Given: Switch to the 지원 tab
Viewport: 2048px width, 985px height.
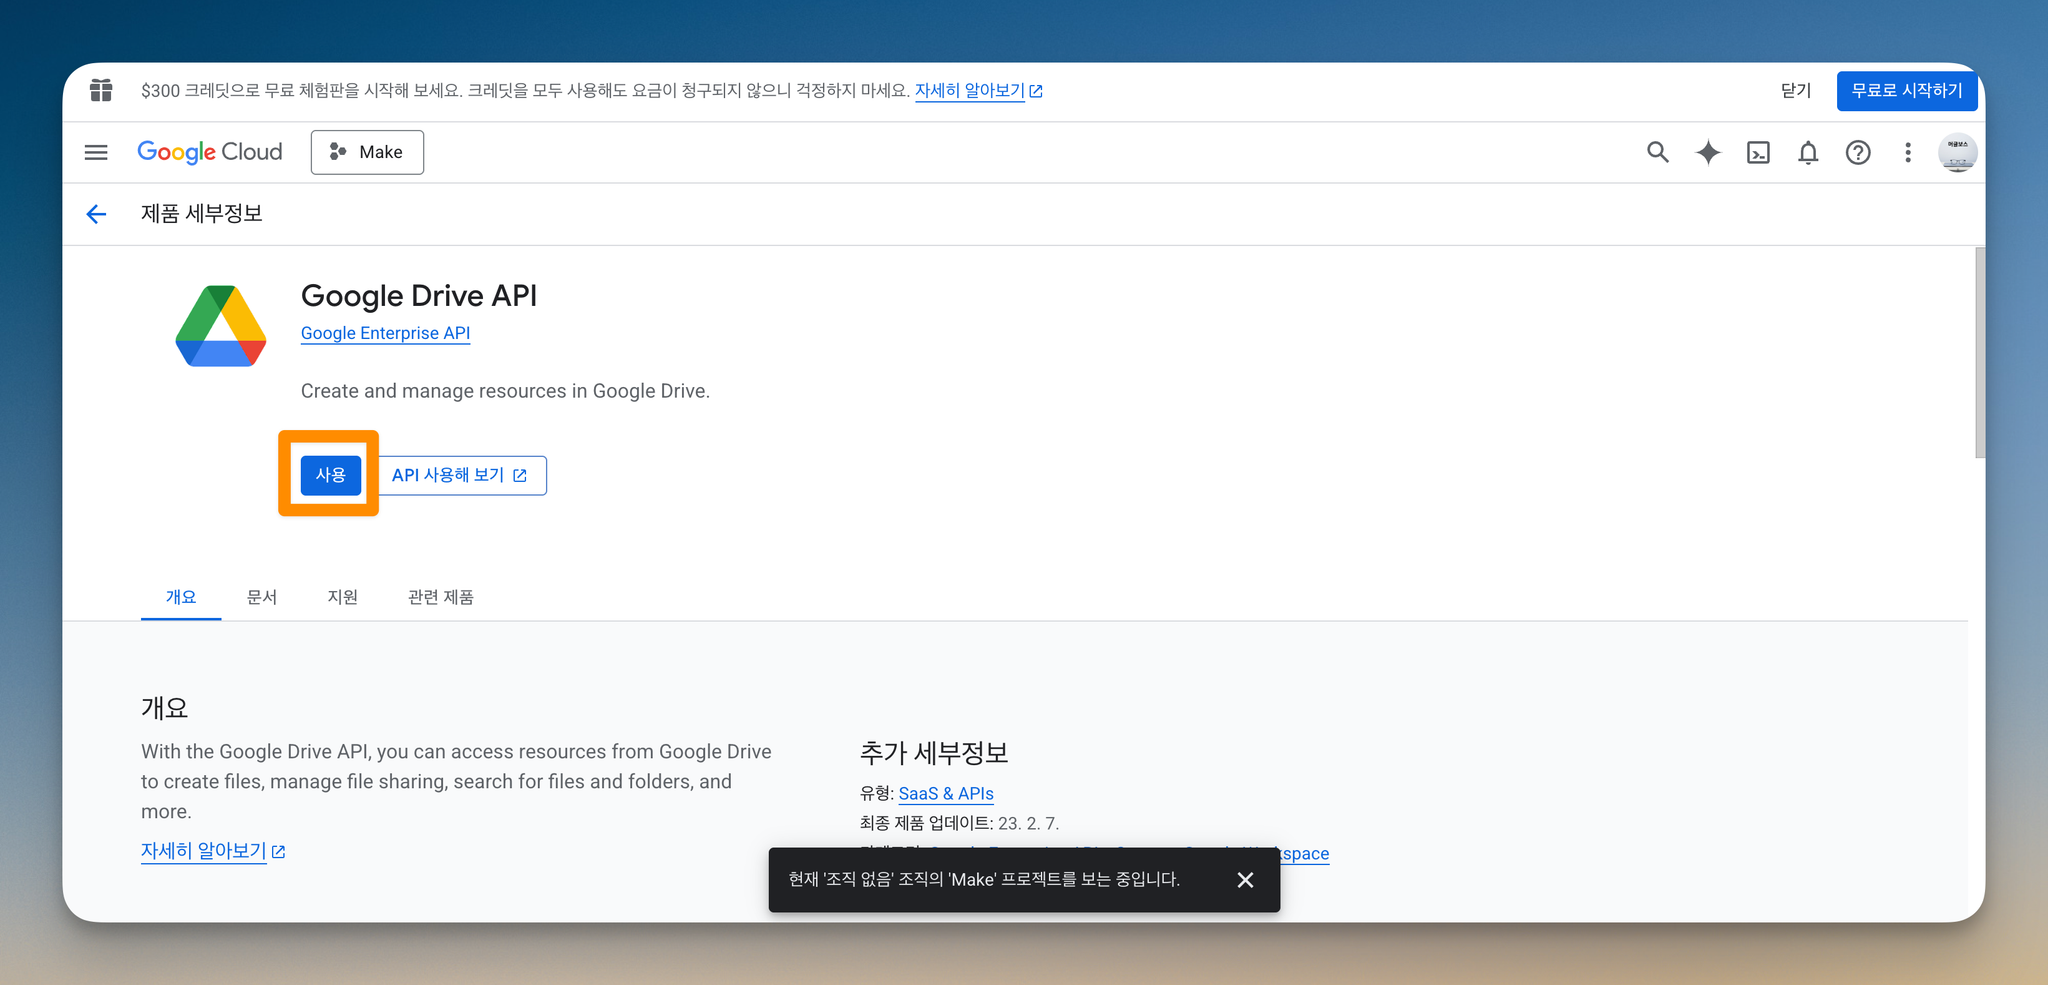Looking at the screenshot, I should pyautogui.click(x=343, y=597).
